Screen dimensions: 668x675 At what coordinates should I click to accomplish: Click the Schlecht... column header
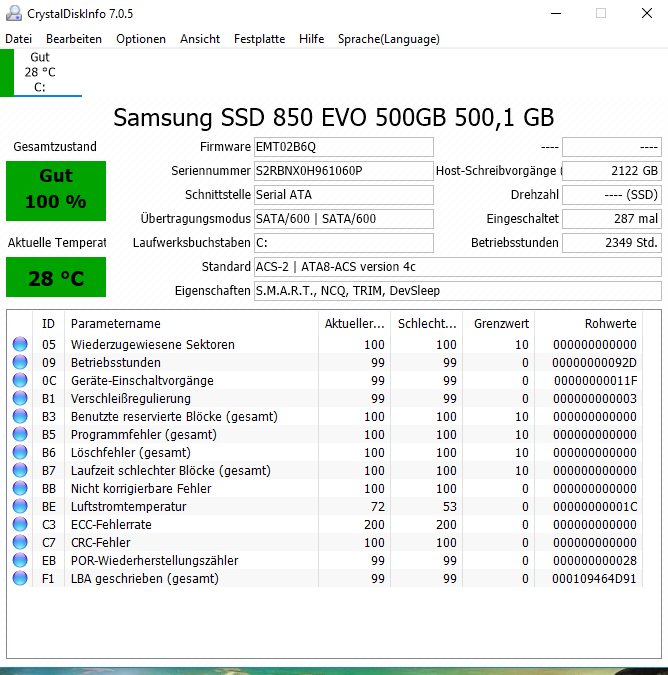427,323
